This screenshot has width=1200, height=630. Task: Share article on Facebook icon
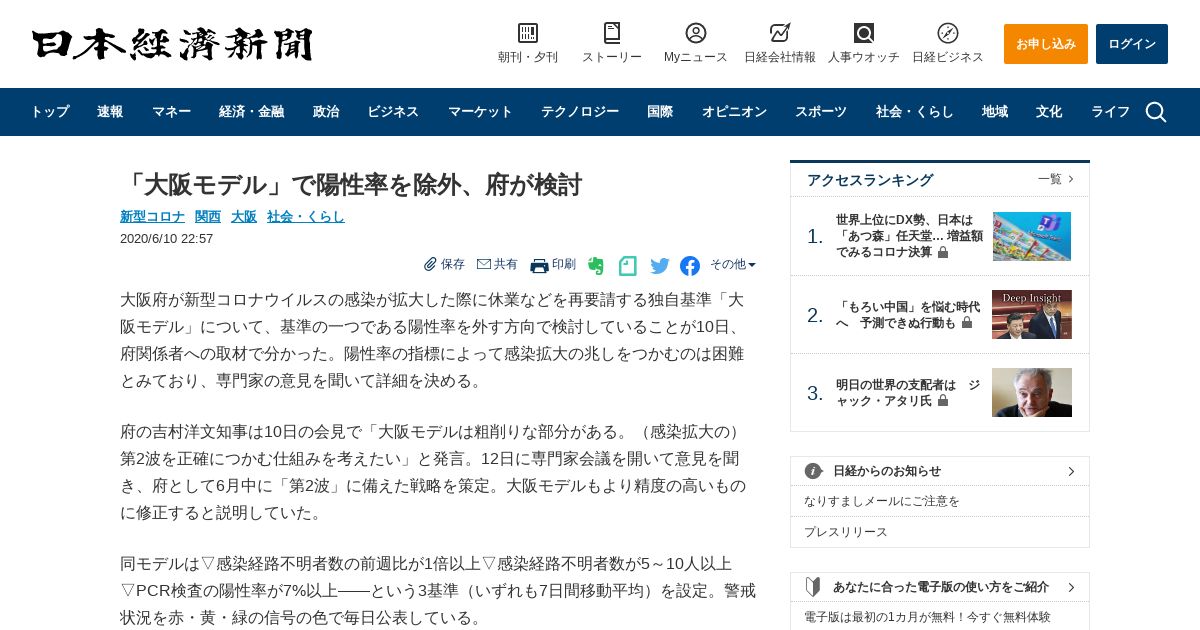pyautogui.click(x=690, y=266)
